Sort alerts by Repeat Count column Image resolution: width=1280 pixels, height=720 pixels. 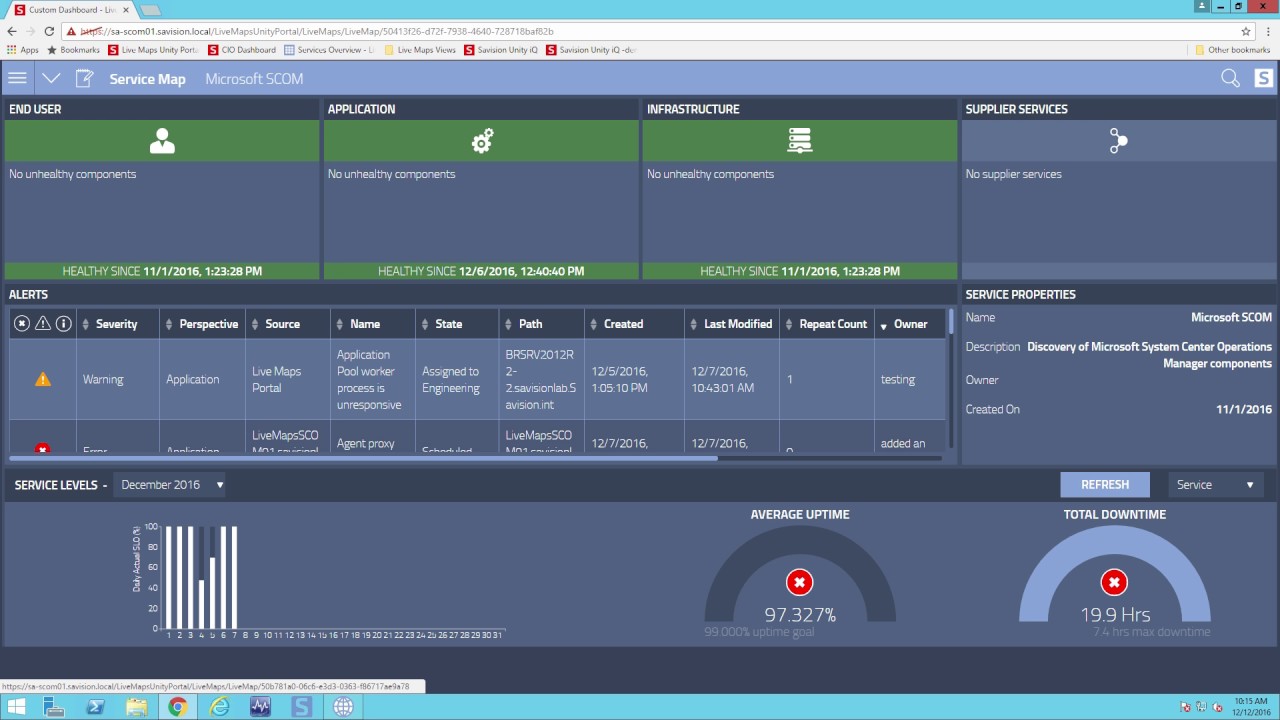pyautogui.click(x=827, y=324)
